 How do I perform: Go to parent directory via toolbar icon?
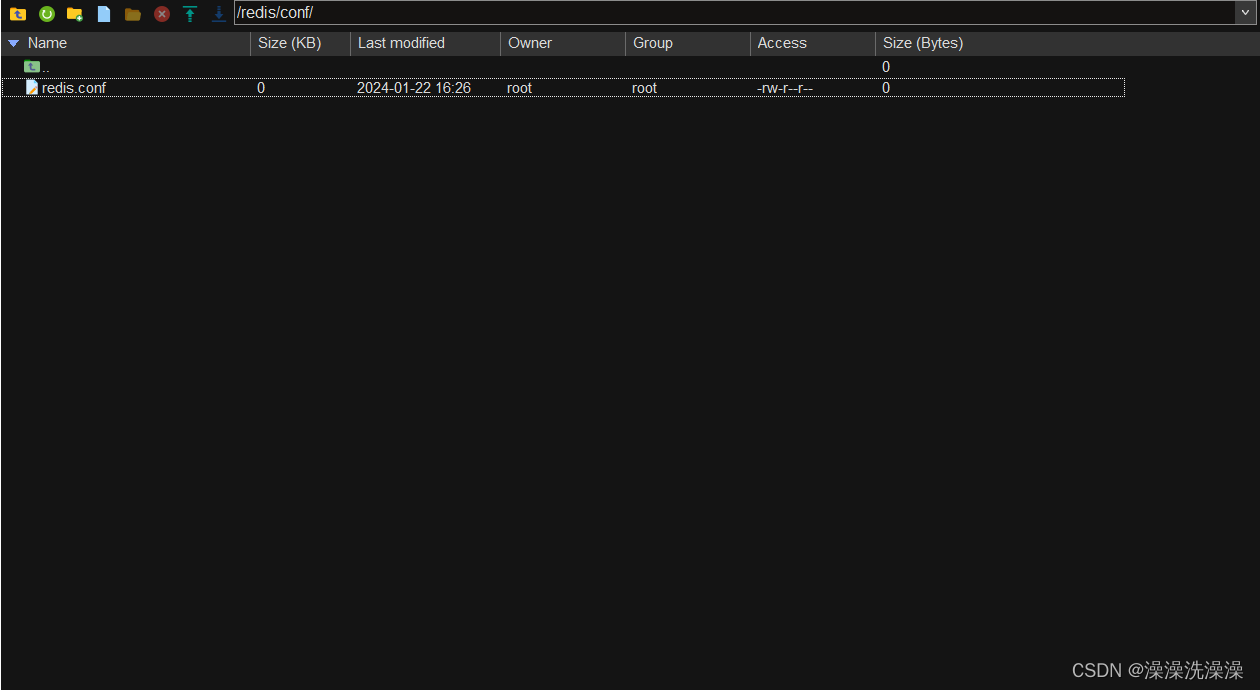point(18,14)
